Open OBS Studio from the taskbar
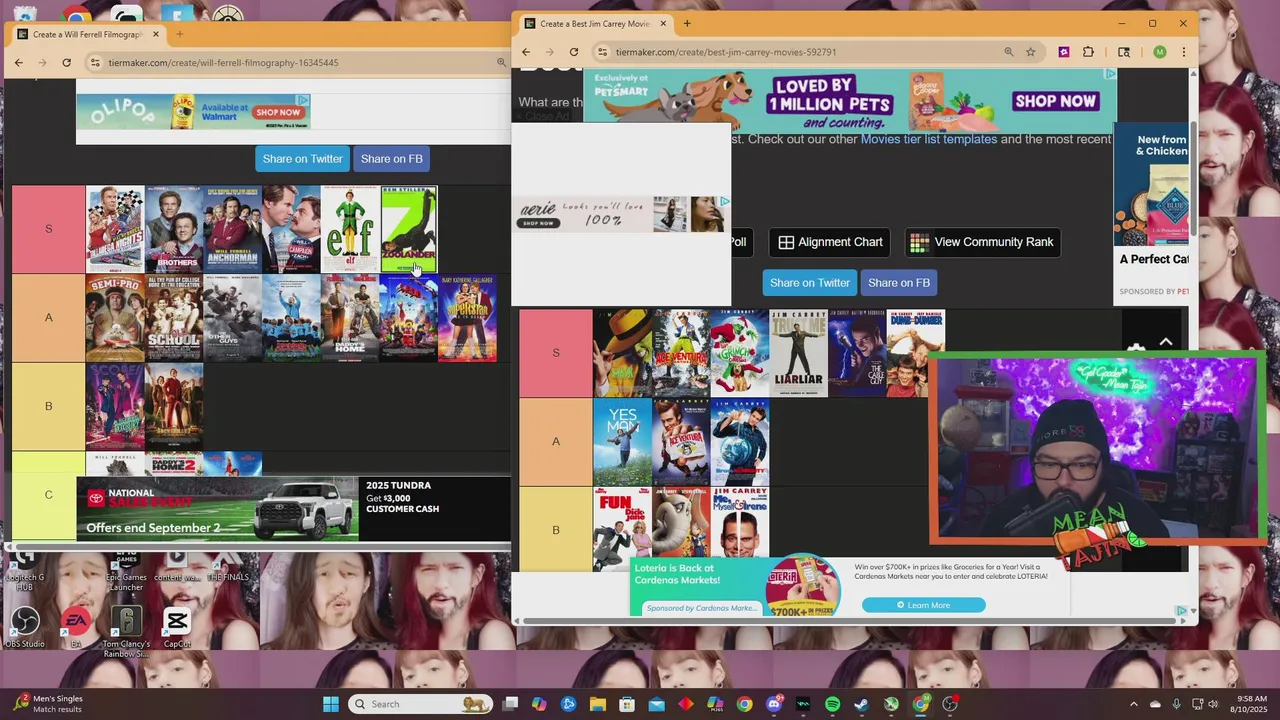The width and height of the screenshot is (1280, 720). point(950,704)
